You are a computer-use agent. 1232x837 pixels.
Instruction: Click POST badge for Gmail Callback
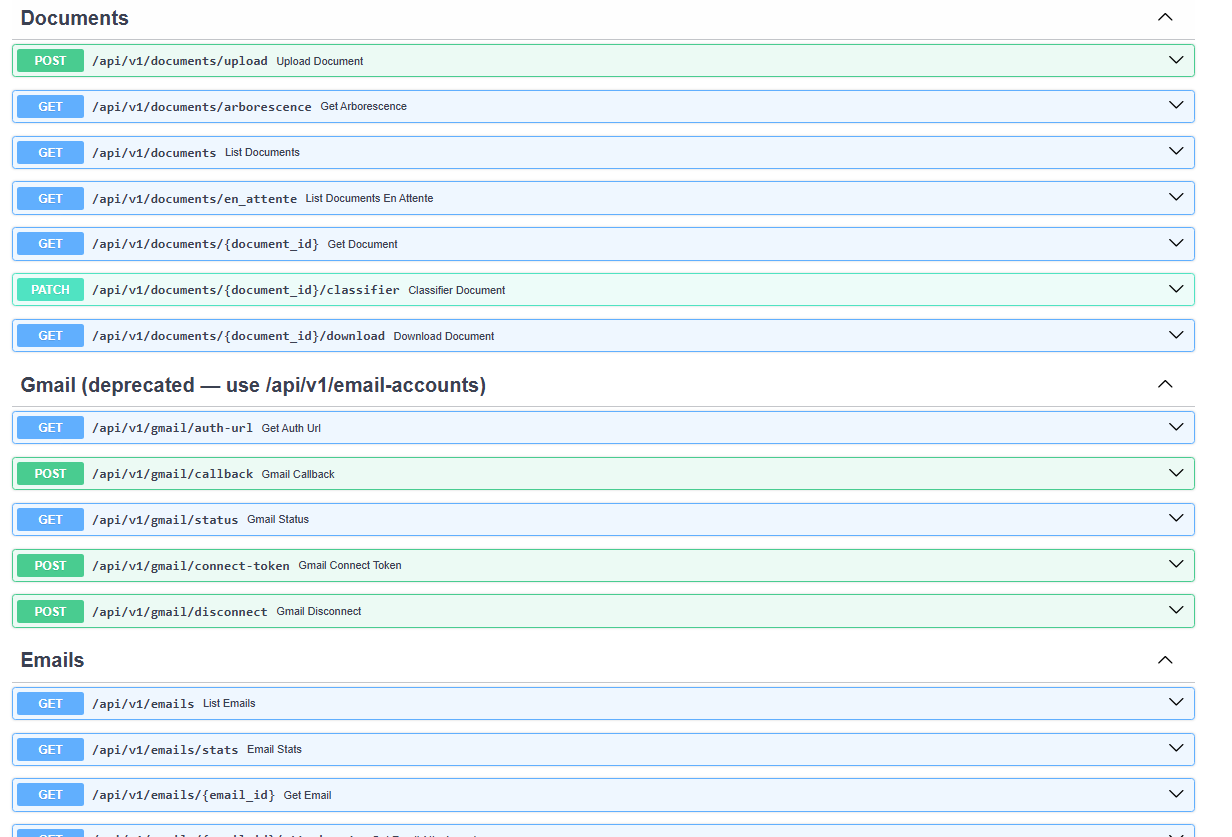point(50,474)
